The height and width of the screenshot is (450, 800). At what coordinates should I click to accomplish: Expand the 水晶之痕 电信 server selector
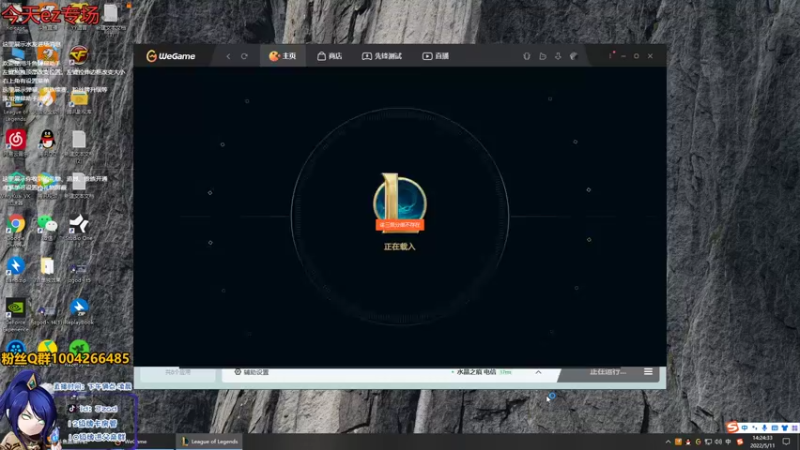click(538, 372)
